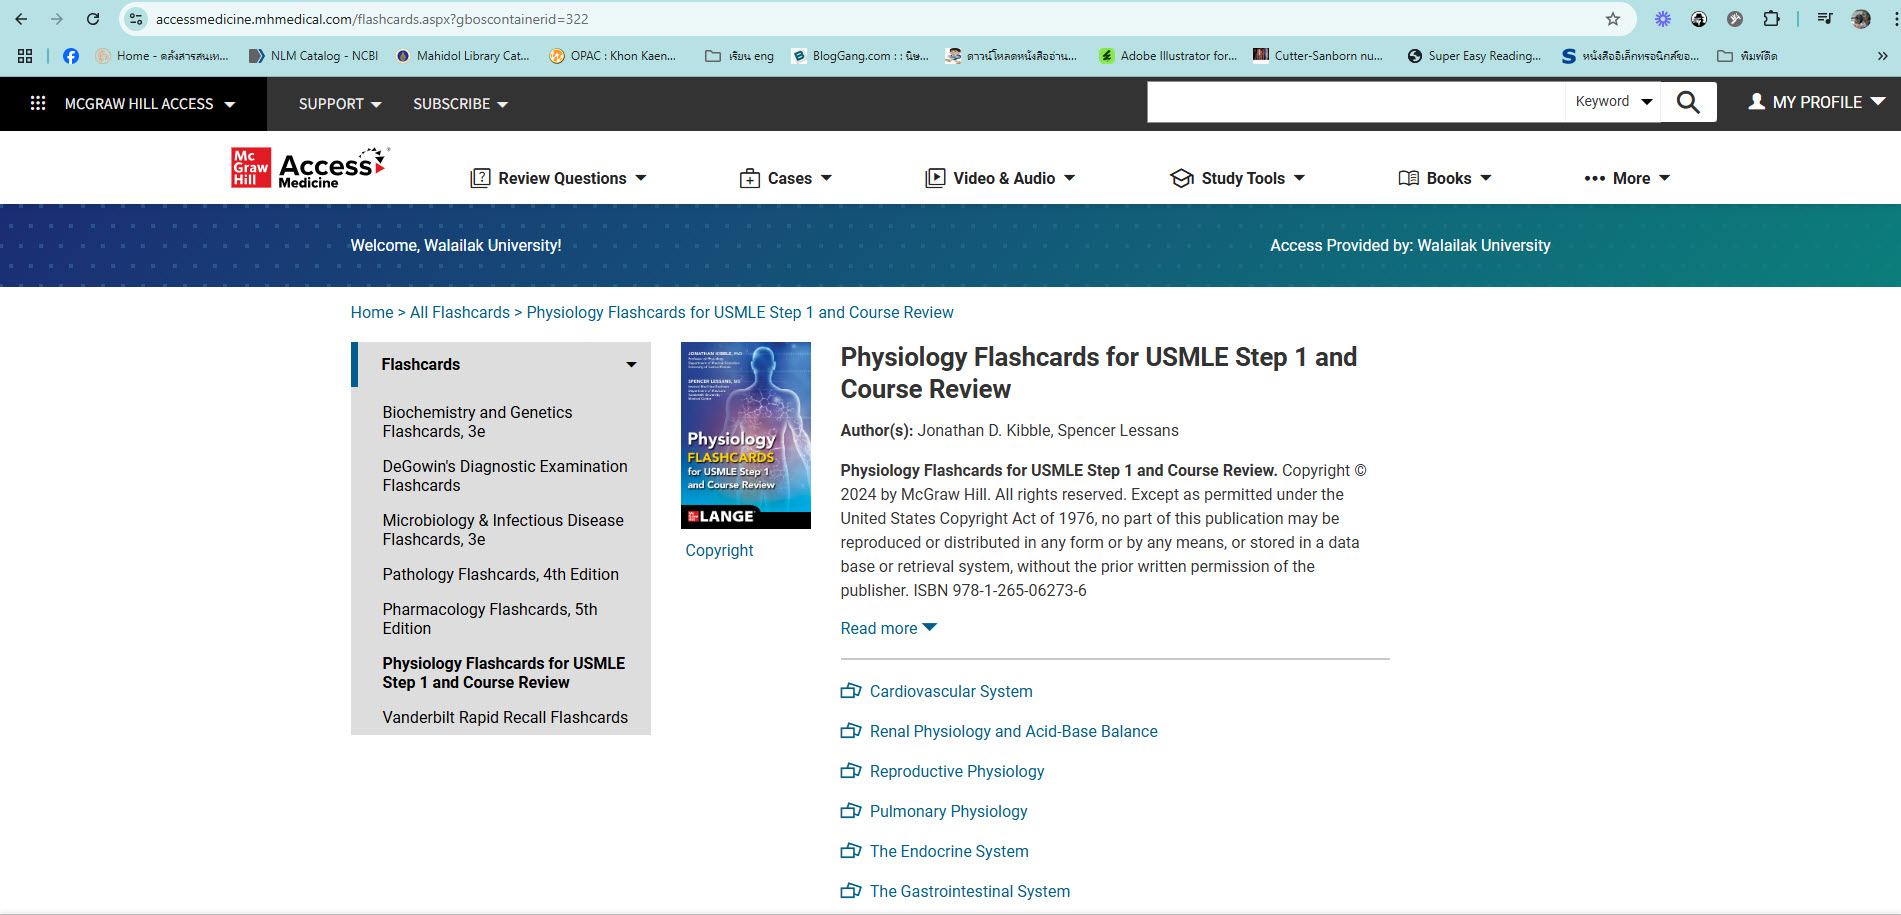Select Pathology Flashcards, 4th Edition
The image size is (1901, 915).
500,574
